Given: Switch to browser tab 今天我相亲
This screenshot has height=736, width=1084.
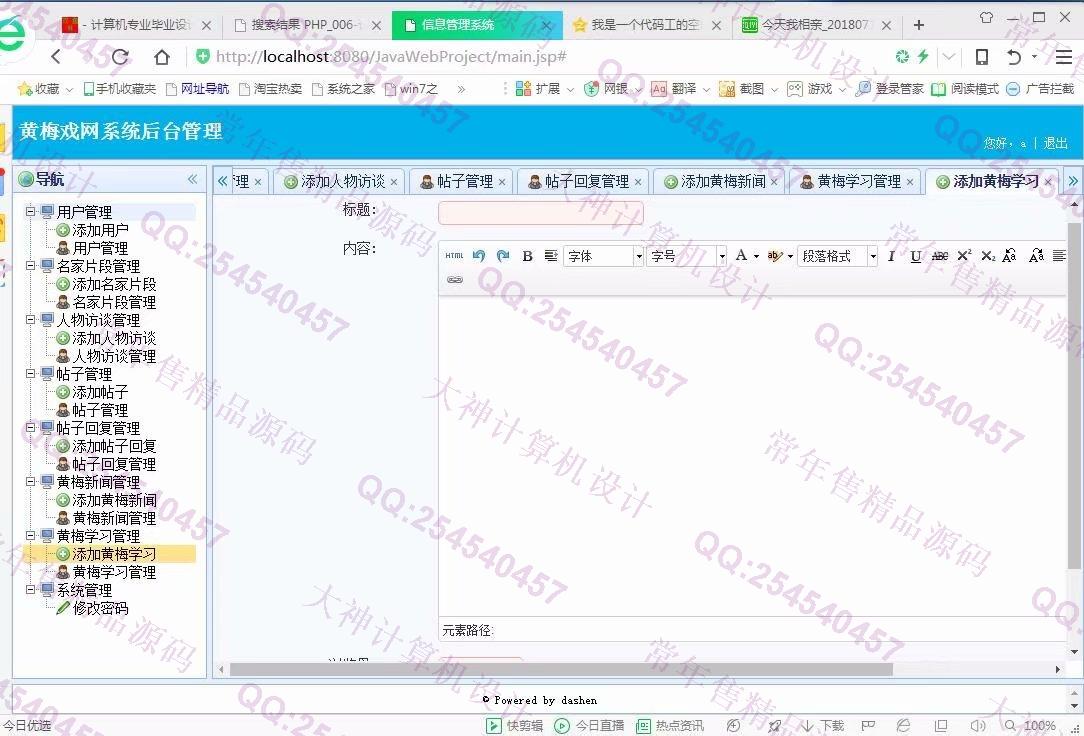Looking at the screenshot, I should click(x=815, y=25).
